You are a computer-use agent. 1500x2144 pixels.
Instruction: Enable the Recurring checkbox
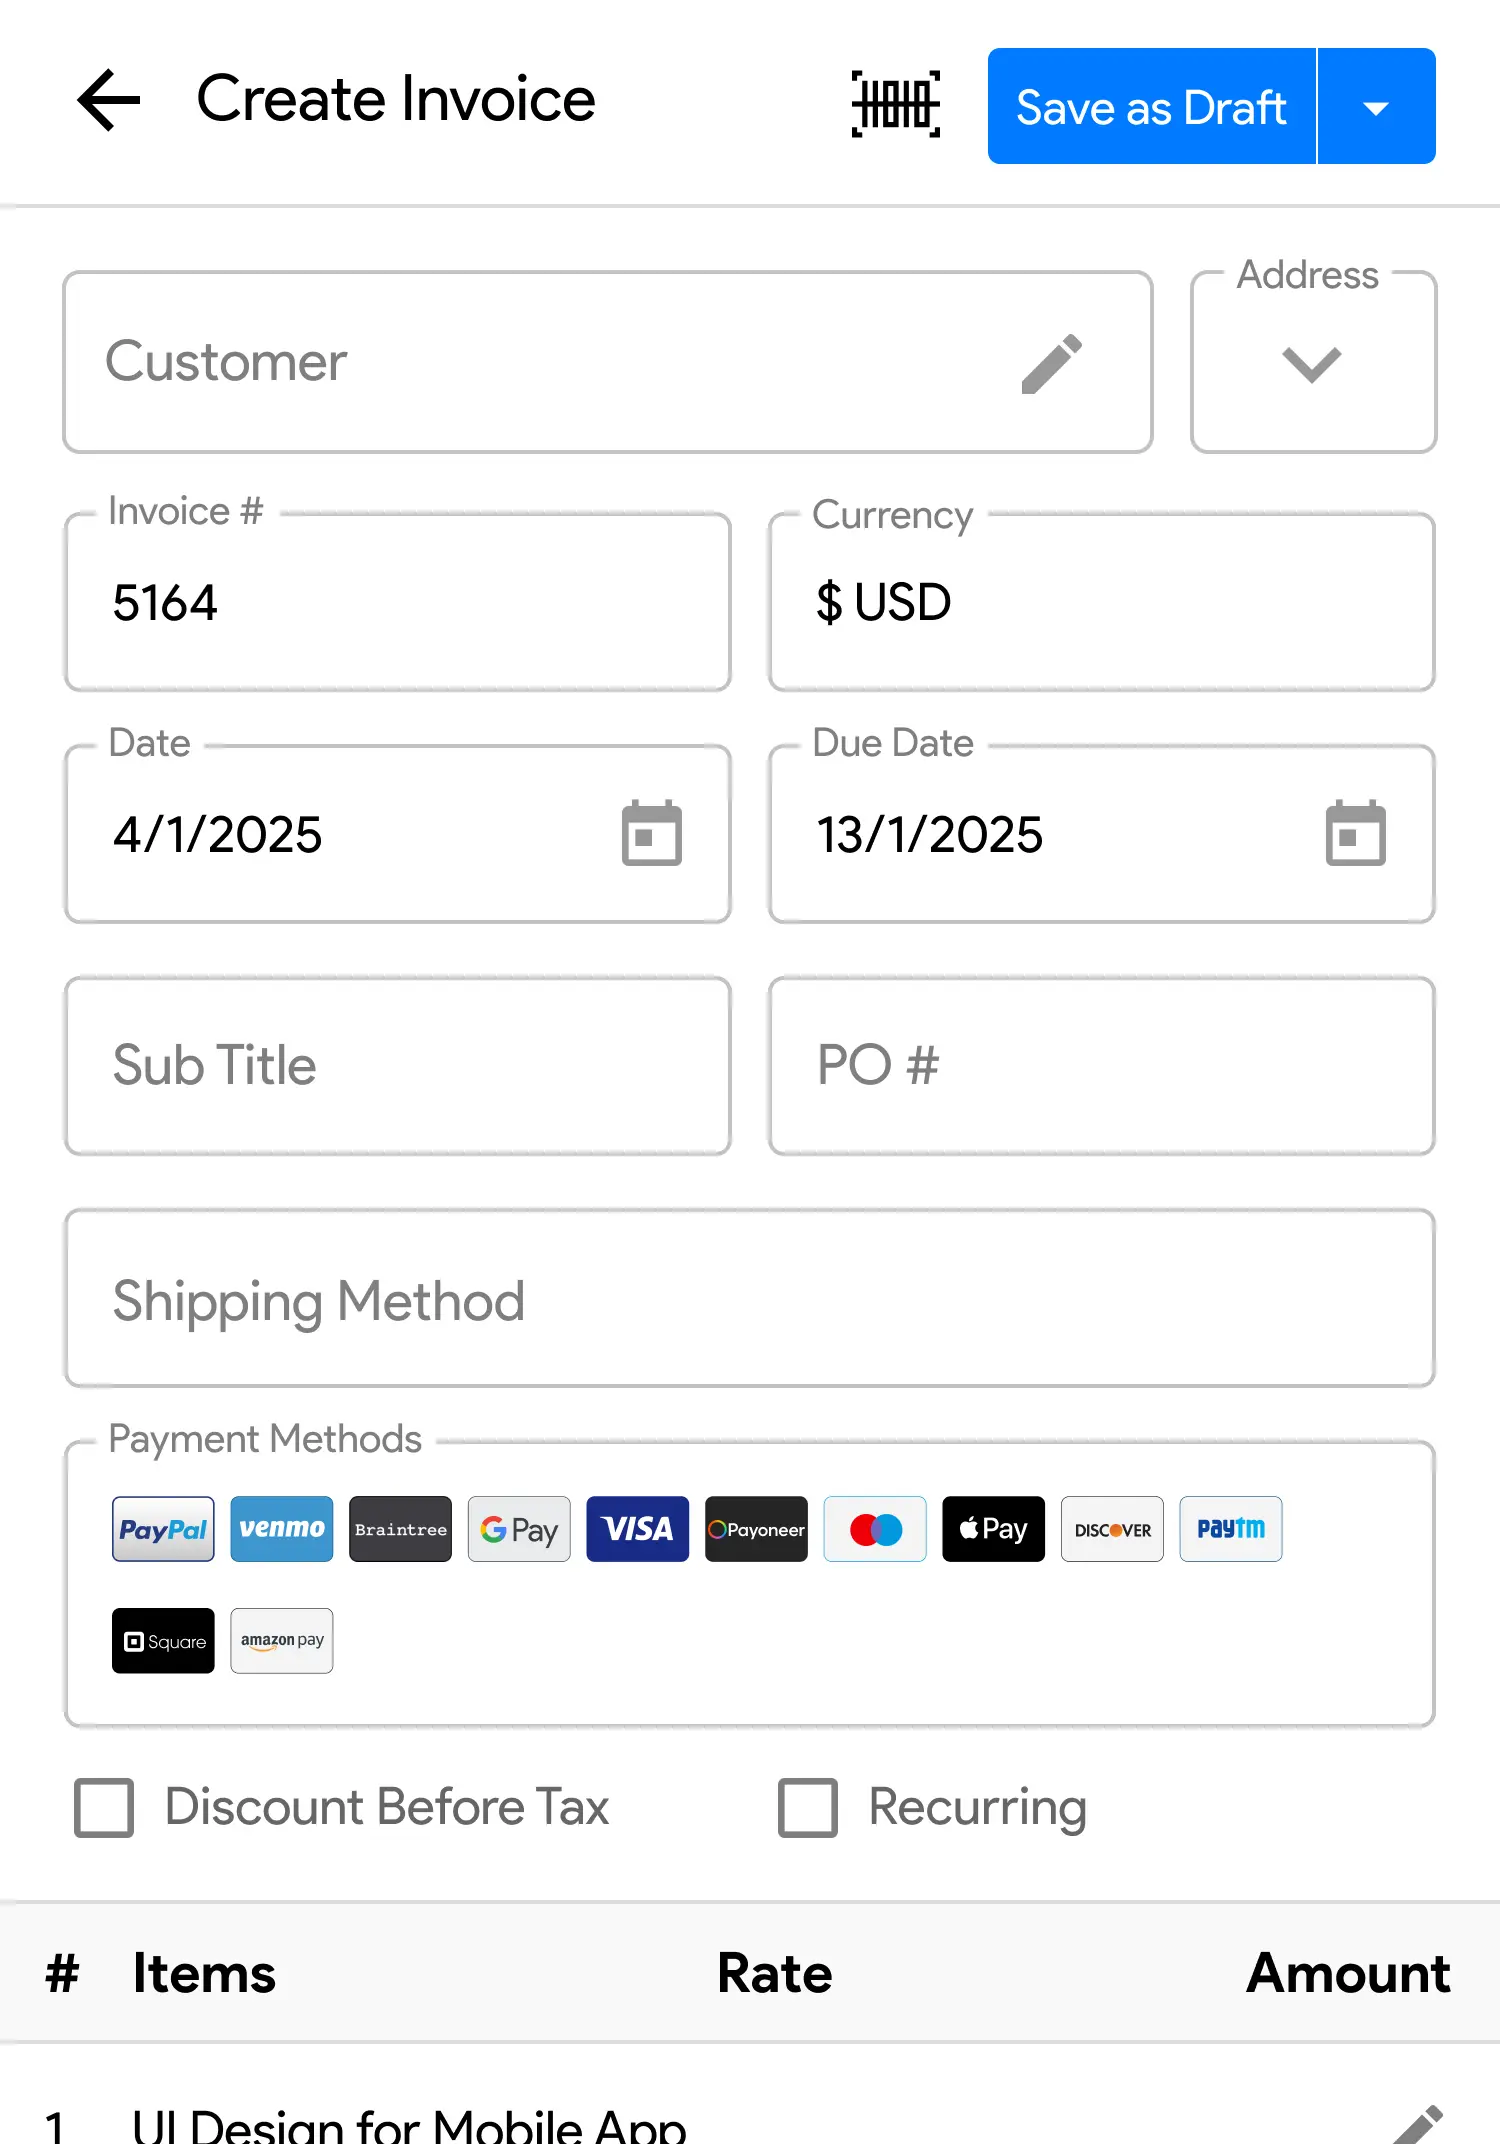coord(808,1807)
